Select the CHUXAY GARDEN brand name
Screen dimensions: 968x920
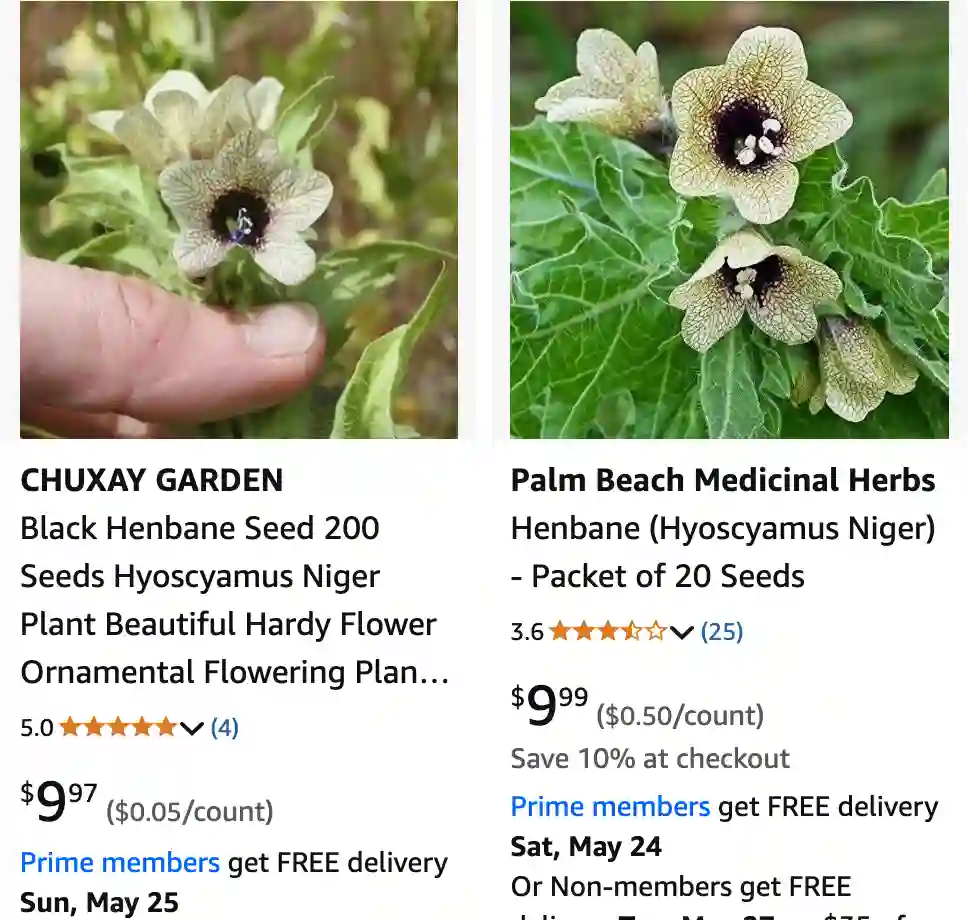pos(152,480)
